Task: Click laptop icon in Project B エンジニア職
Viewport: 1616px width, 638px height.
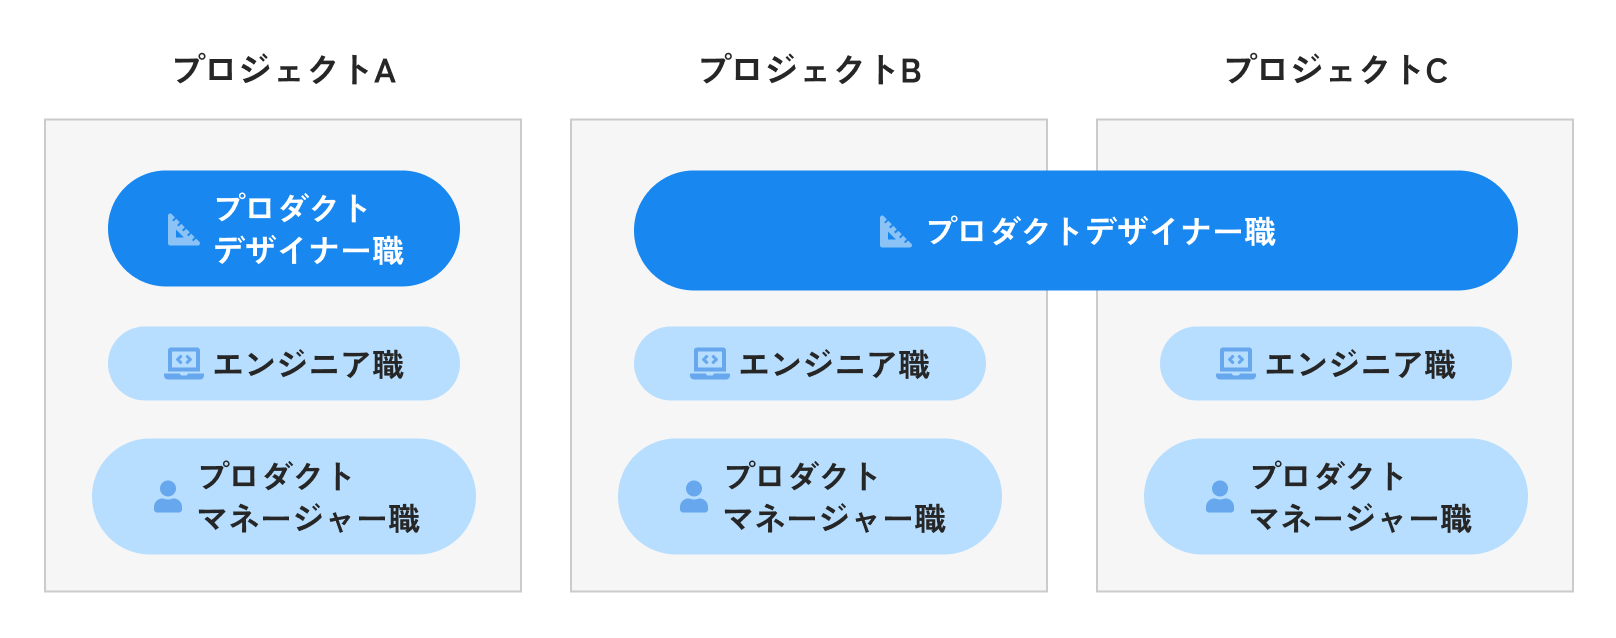Action: coord(710,364)
